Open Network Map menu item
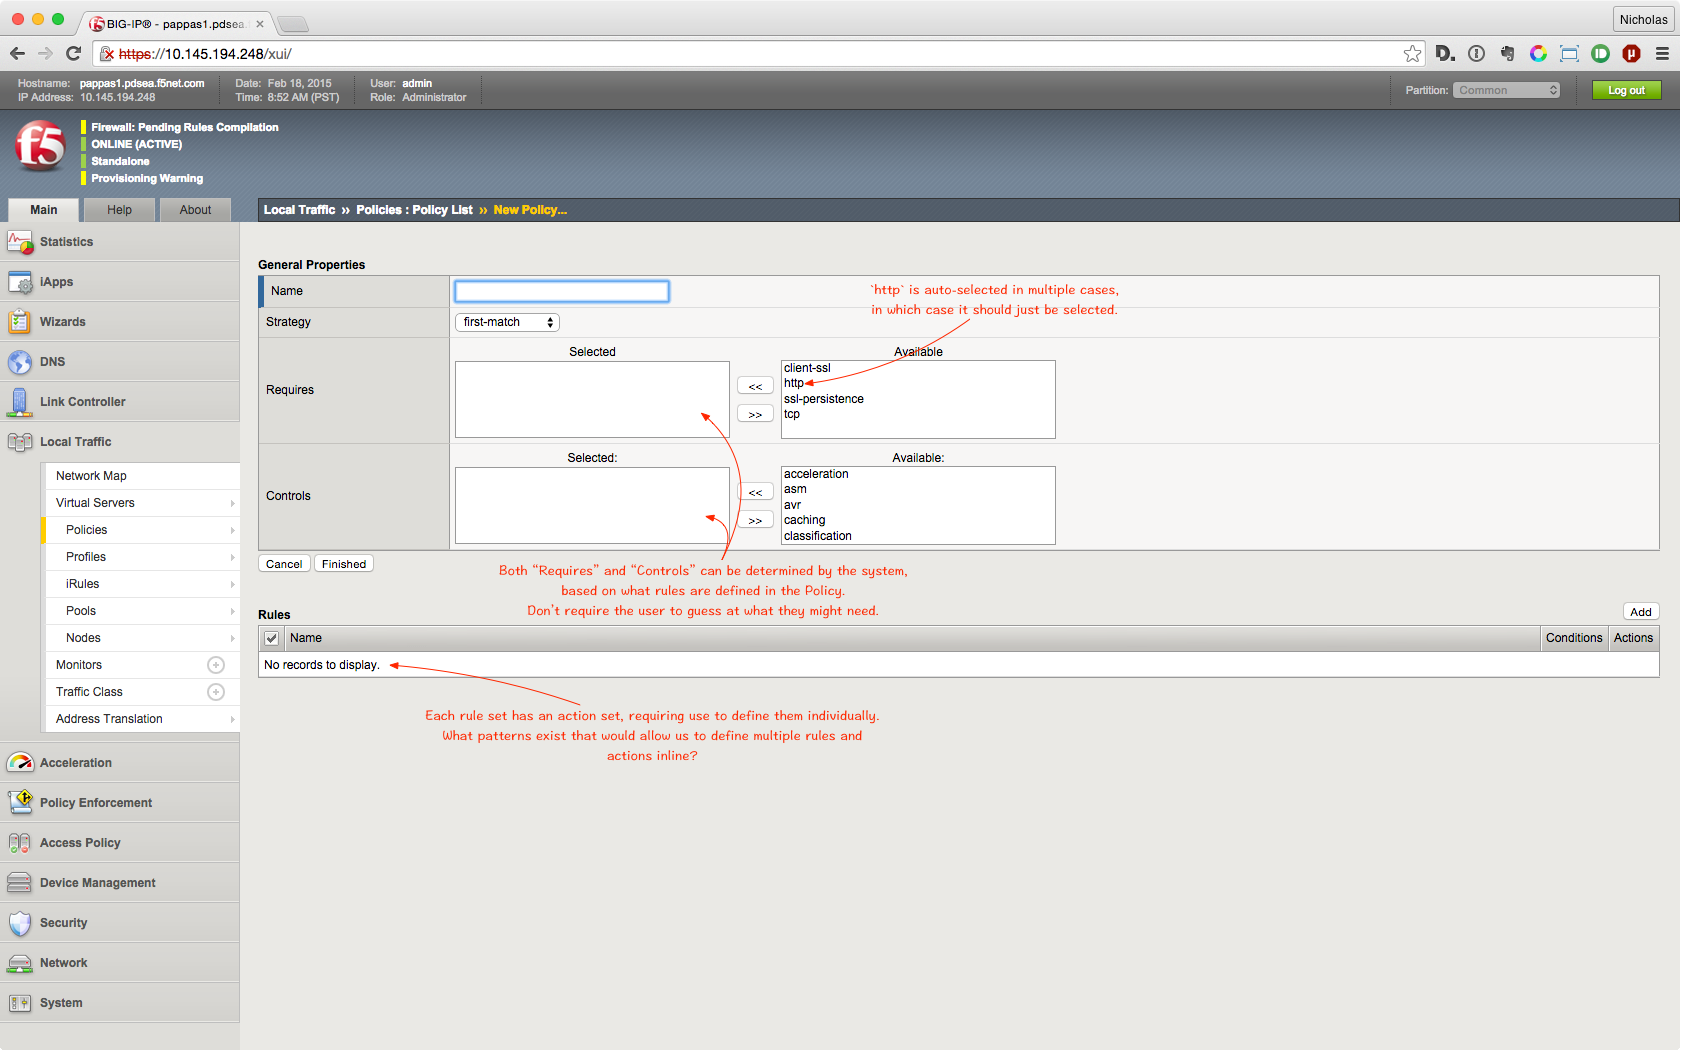Screen dimensions: 1684x1054 [142, 476]
